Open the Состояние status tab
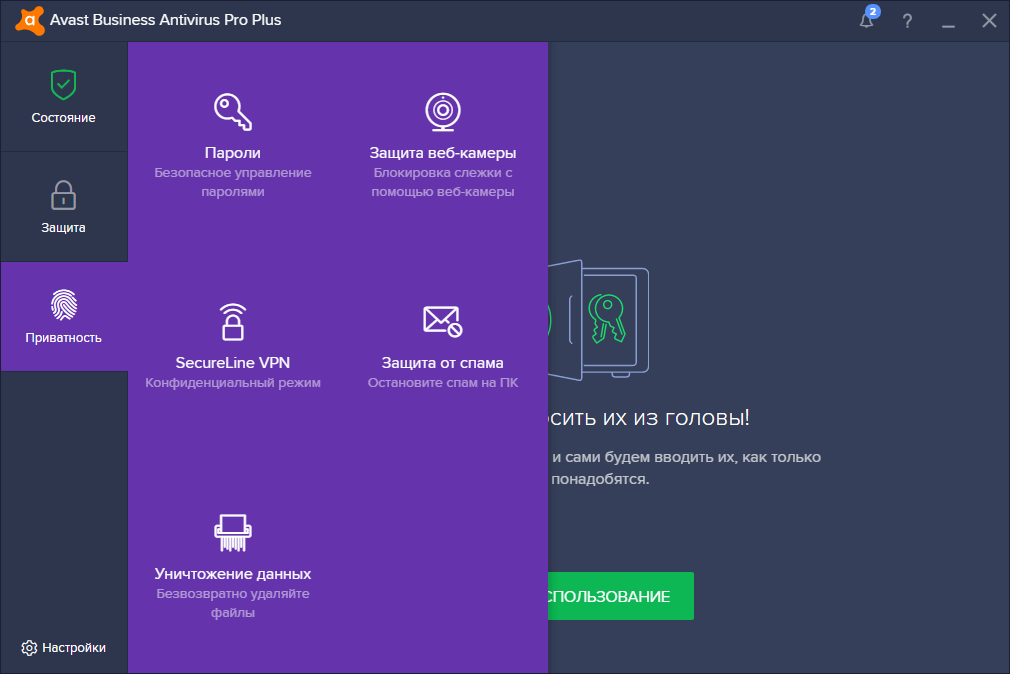The height and width of the screenshot is (674, 1010). coord(64,97)
